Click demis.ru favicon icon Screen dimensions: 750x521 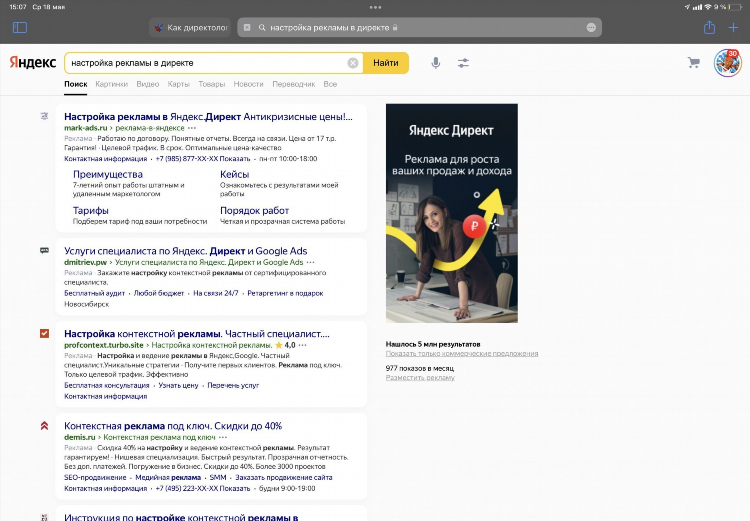click(44, 425)
